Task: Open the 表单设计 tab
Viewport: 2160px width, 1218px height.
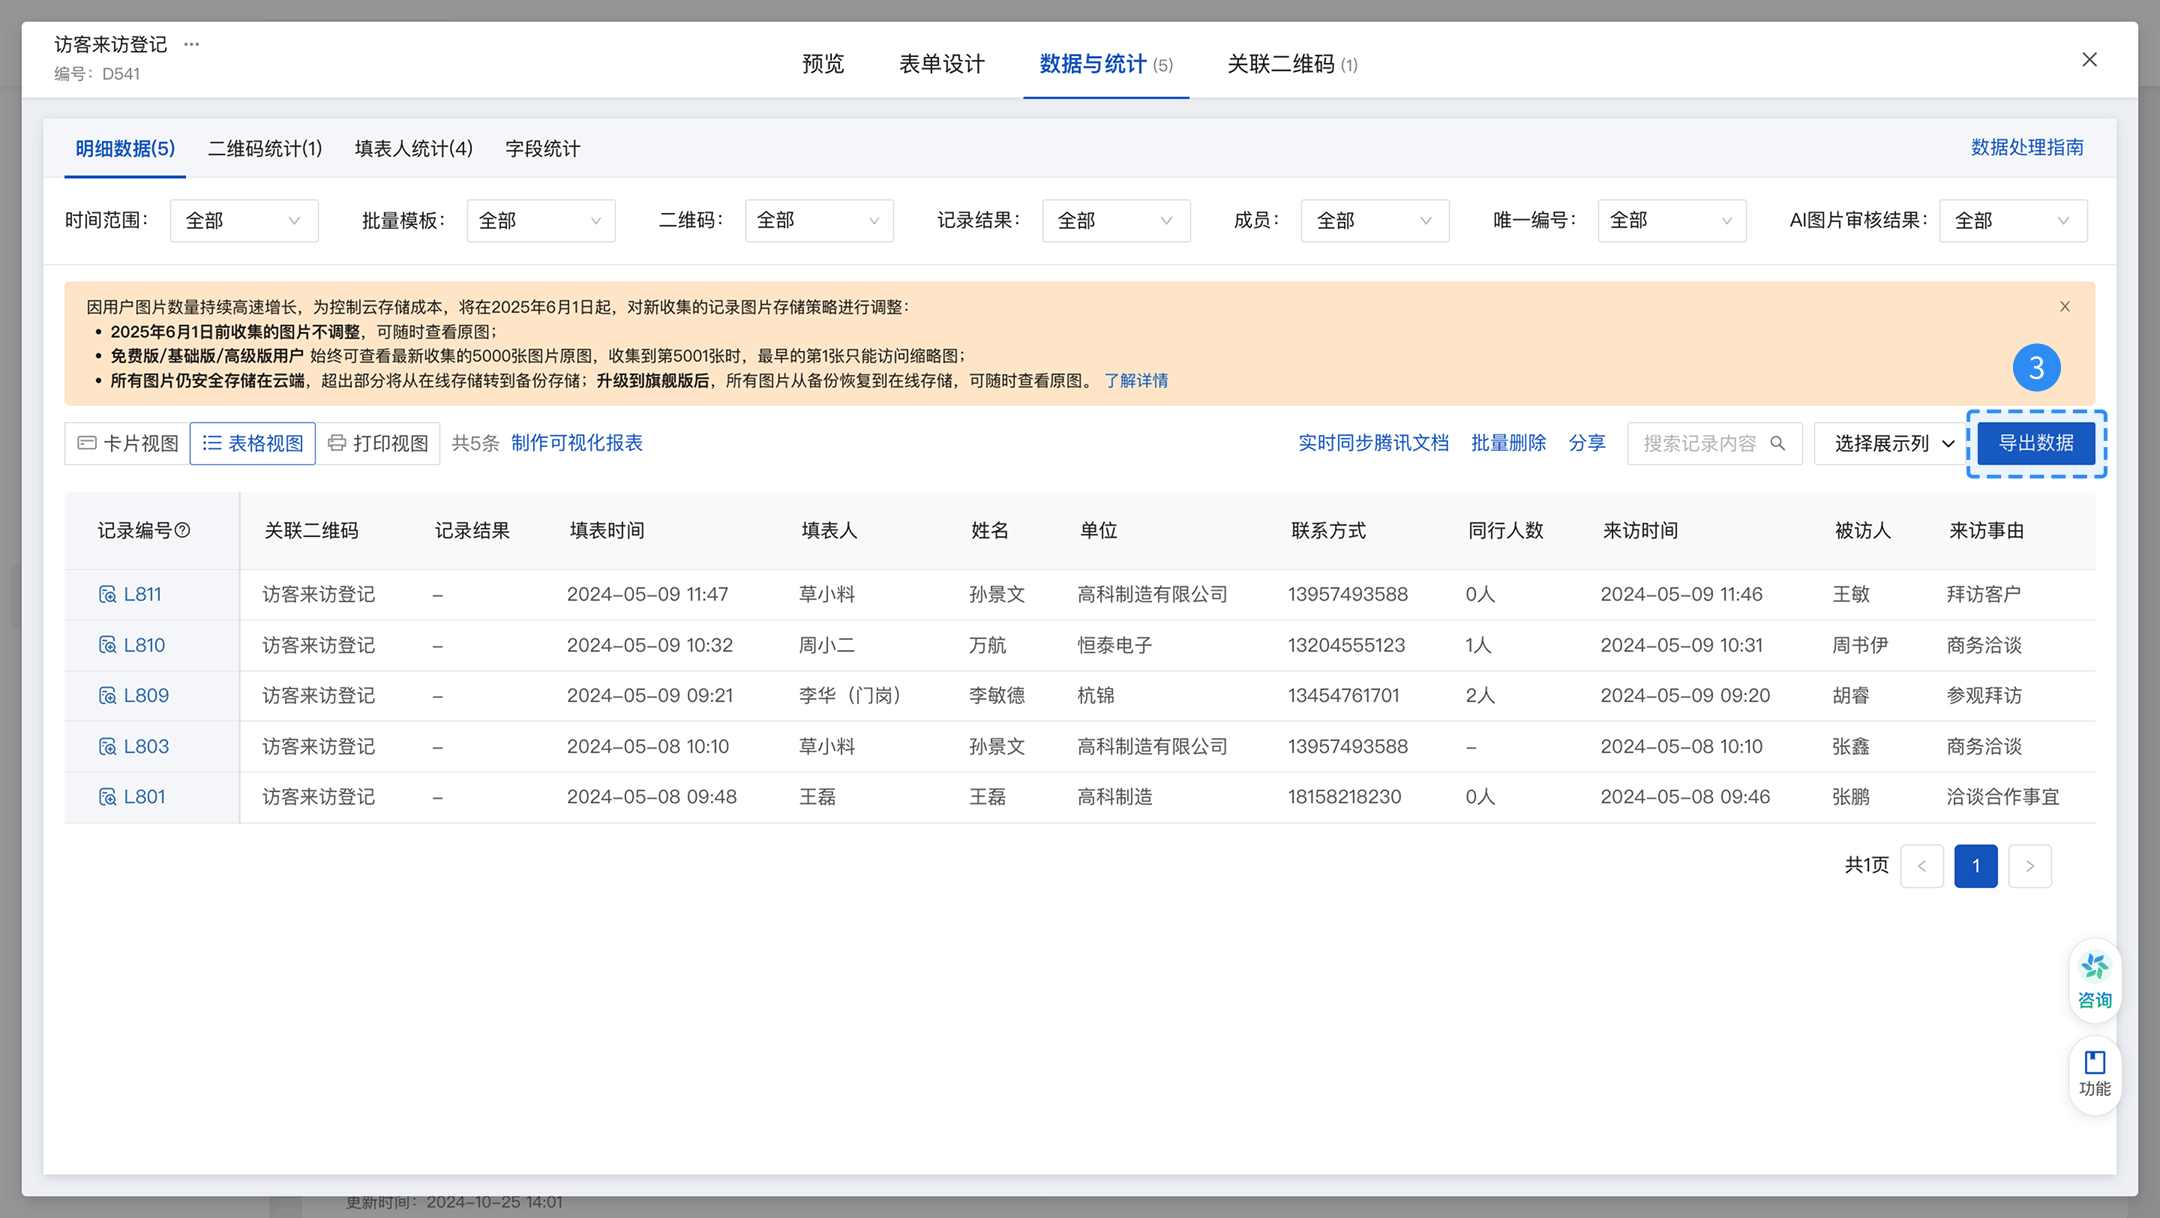Action: [942, 64]
